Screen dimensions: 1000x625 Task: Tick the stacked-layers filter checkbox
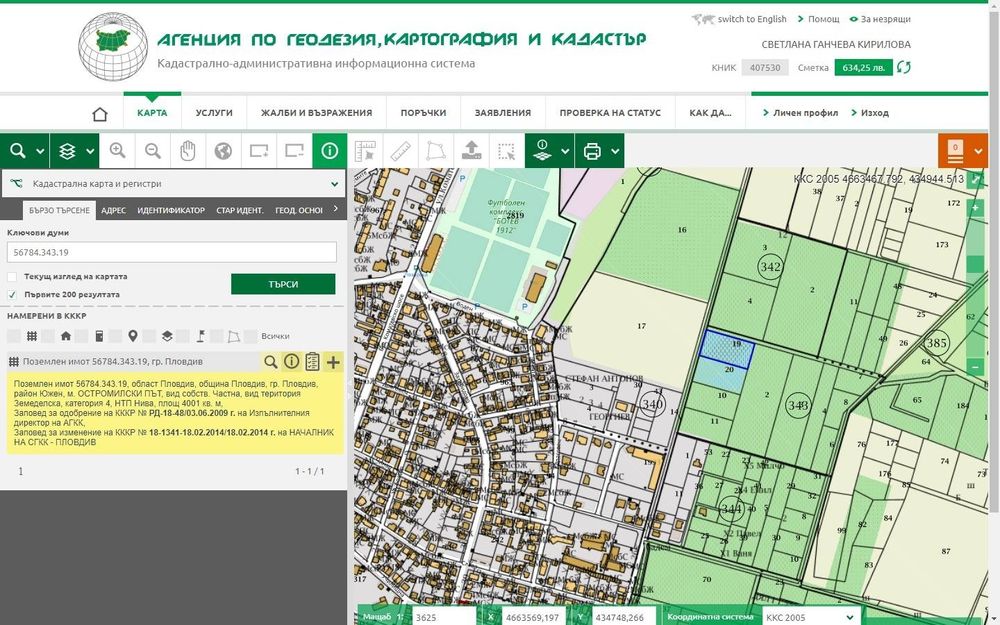149,336
